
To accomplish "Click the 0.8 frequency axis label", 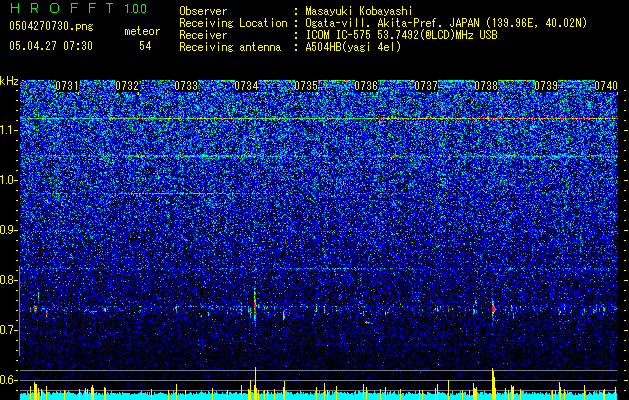I will 9,280.
